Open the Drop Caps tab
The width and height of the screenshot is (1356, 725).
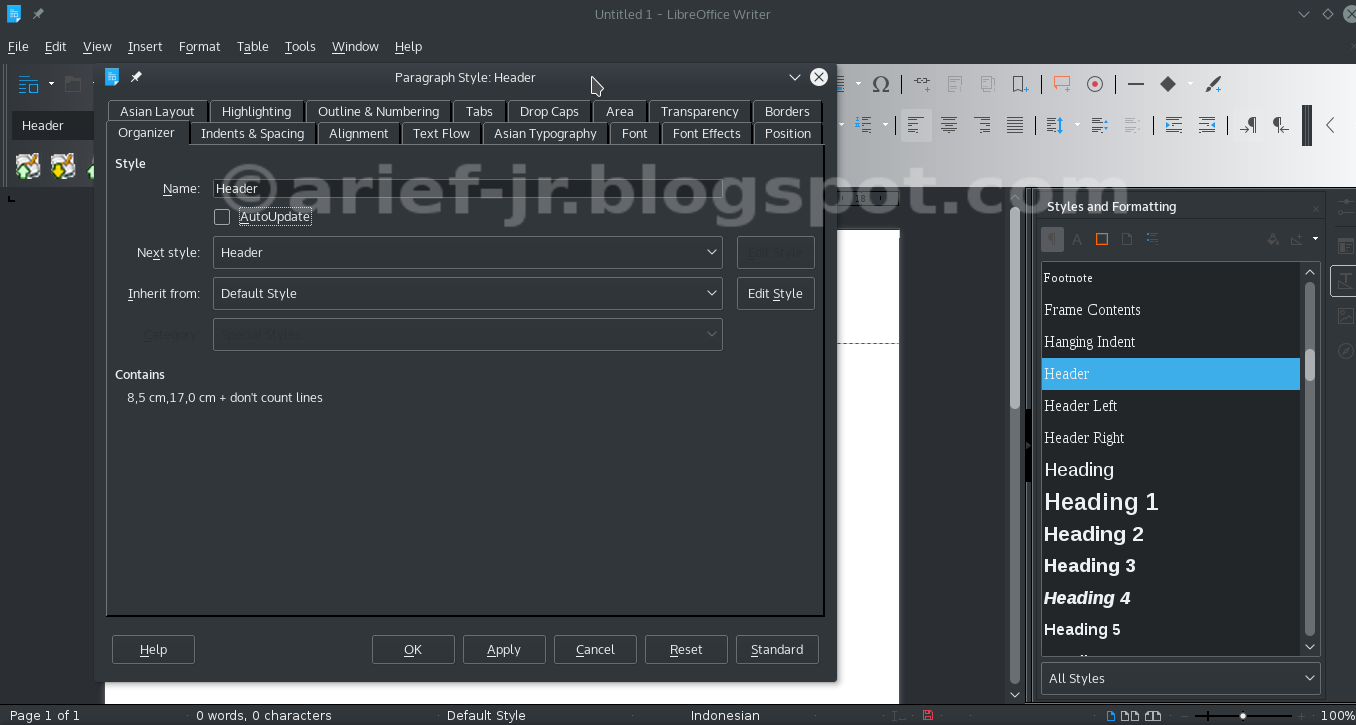[x=549, y=111]
